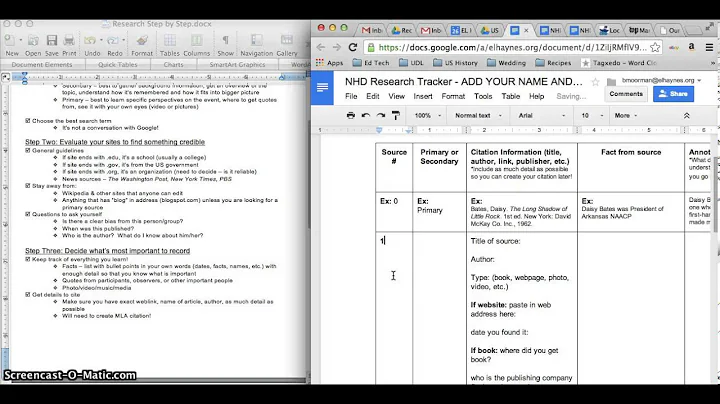Viewport: 720px width, 404px height.
Task: Move document using the folder icon
Action: coord(611,82)
